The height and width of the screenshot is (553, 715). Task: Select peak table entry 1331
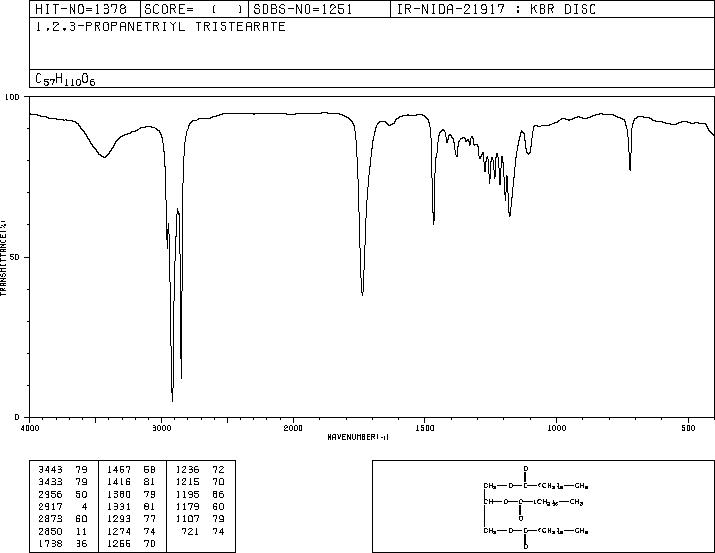coord(119,506)
